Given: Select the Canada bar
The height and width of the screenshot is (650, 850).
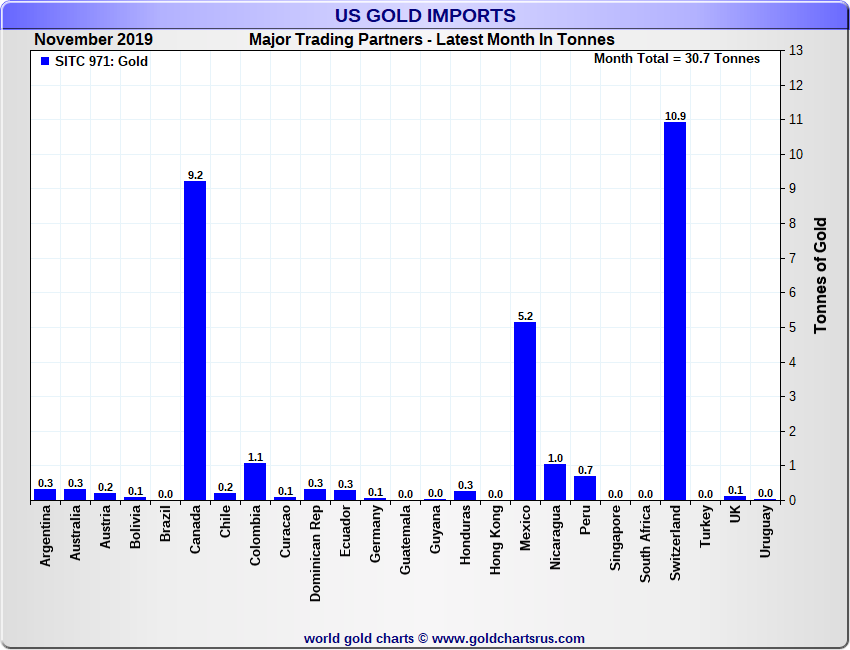Looking at the screenshot, I should click(195, 340).
